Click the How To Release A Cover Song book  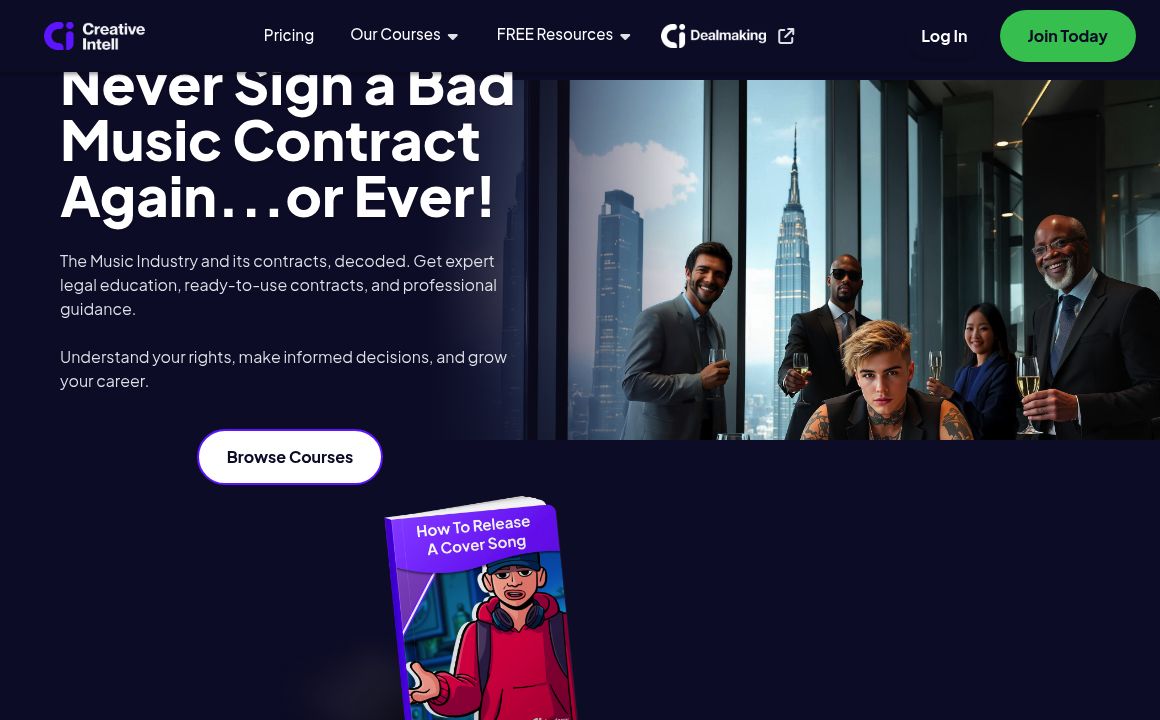[x=481, y=609]
